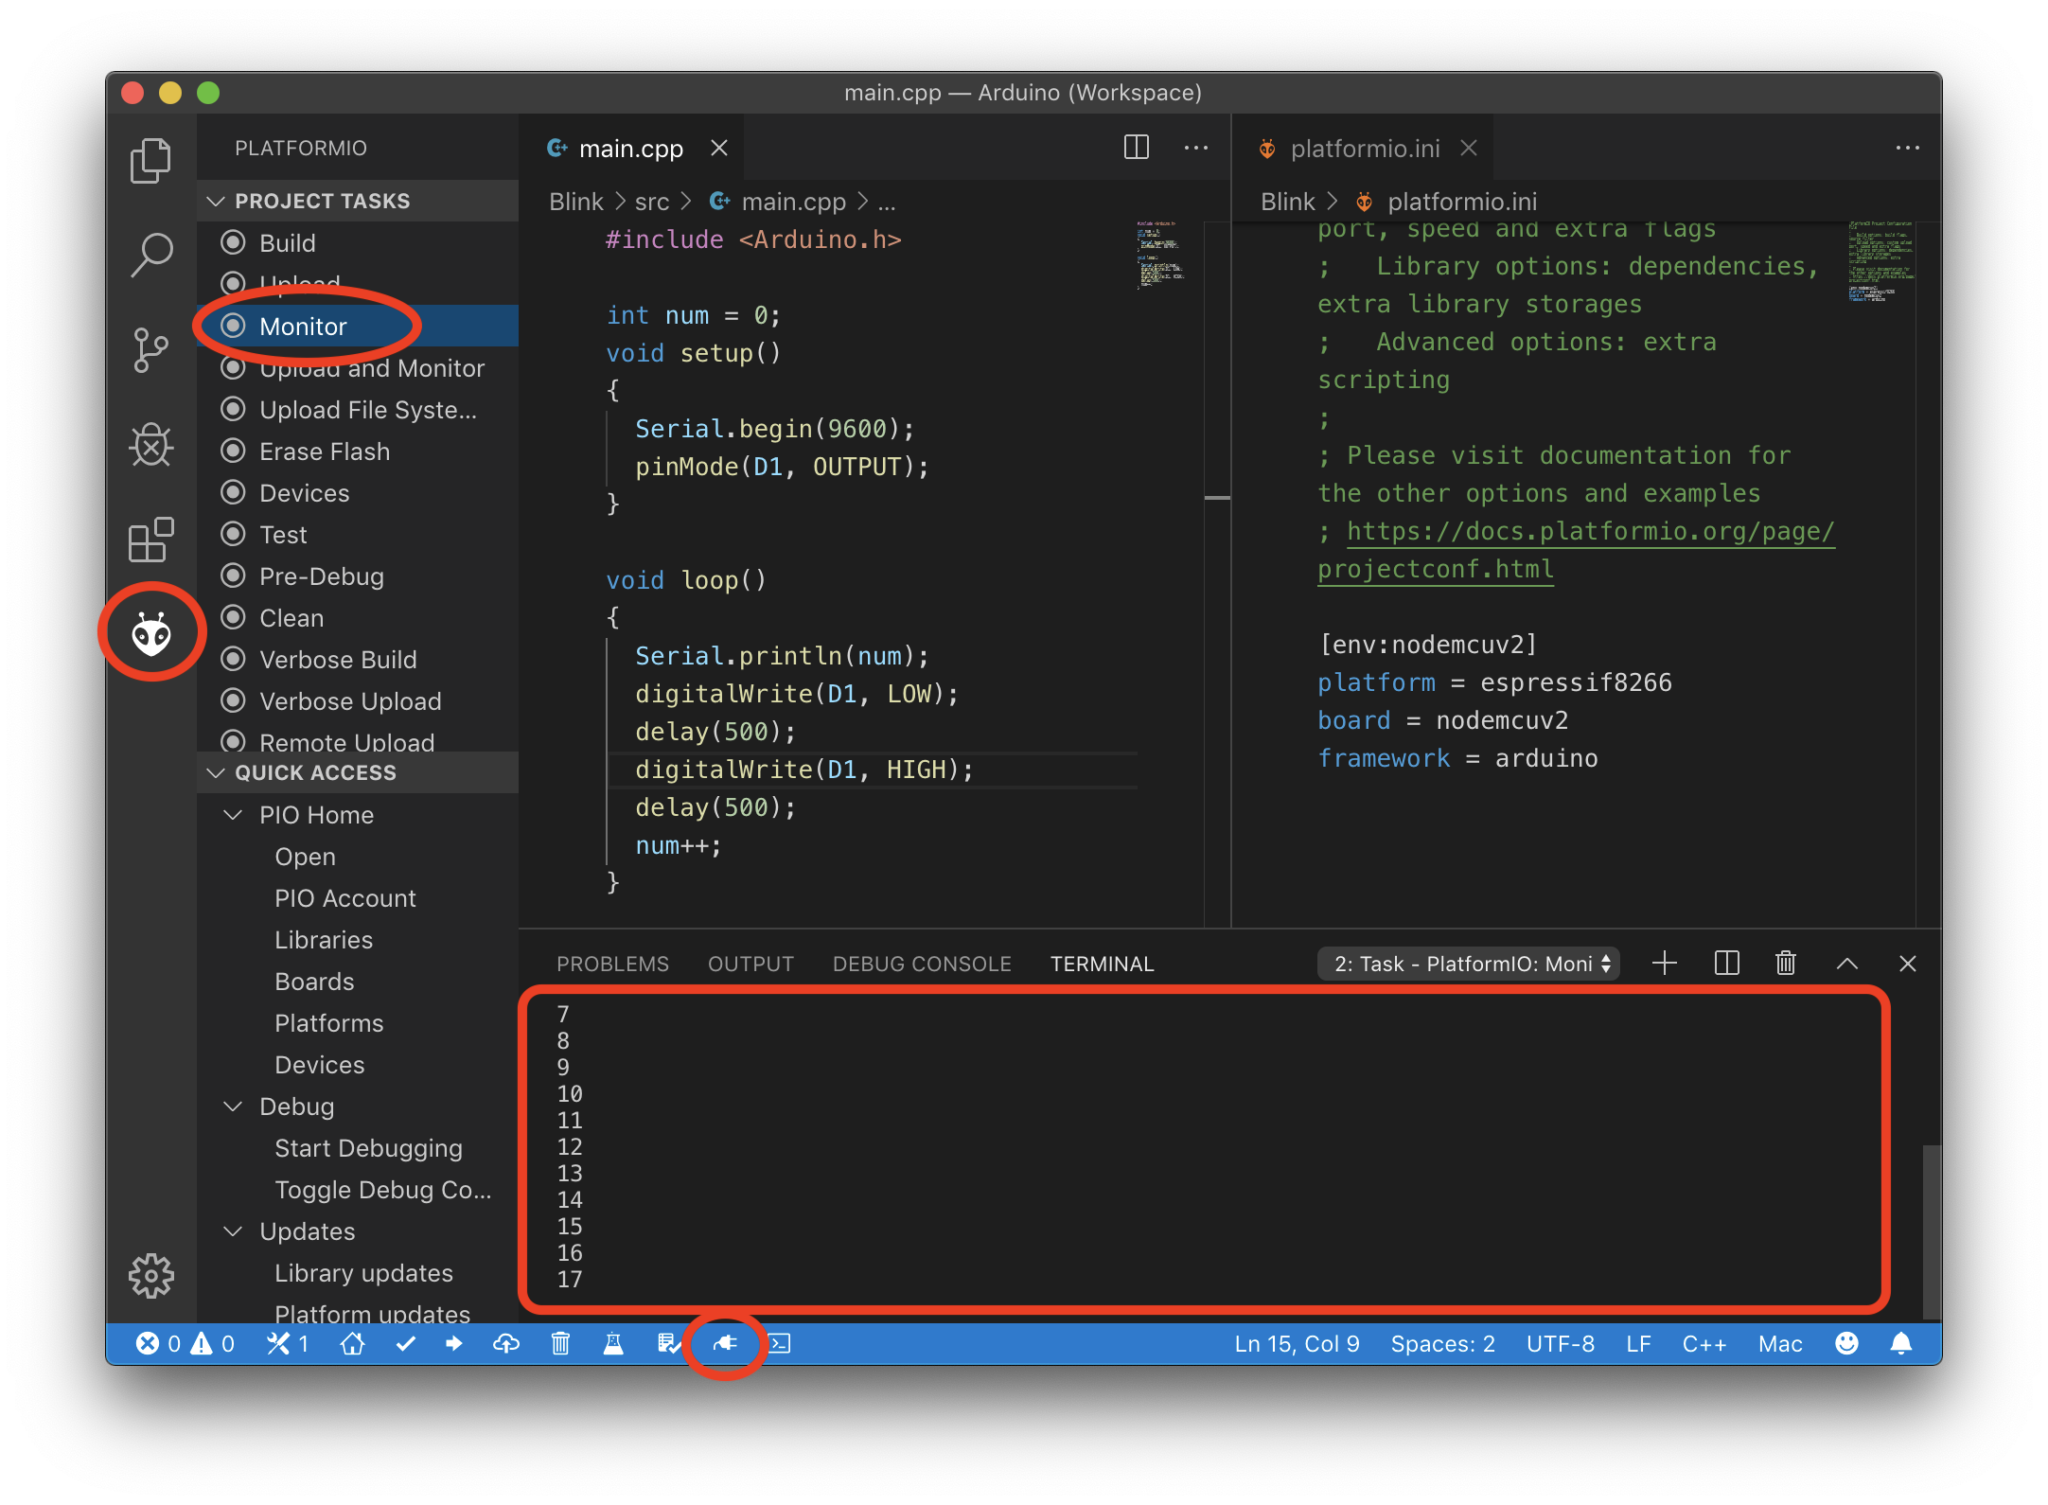Collapse the PROJECT TASKS section
This screenshot has height=1505, width=2048.
point(216,200)
